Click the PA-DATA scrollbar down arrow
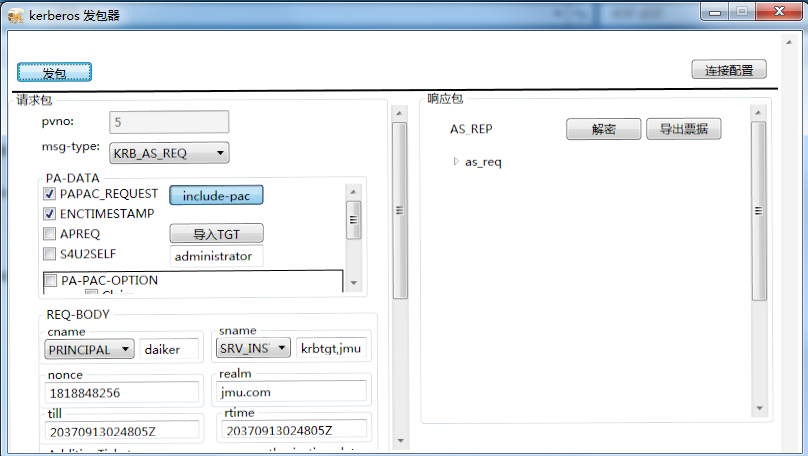The image size is (808, 456). [x=354, y=282]
